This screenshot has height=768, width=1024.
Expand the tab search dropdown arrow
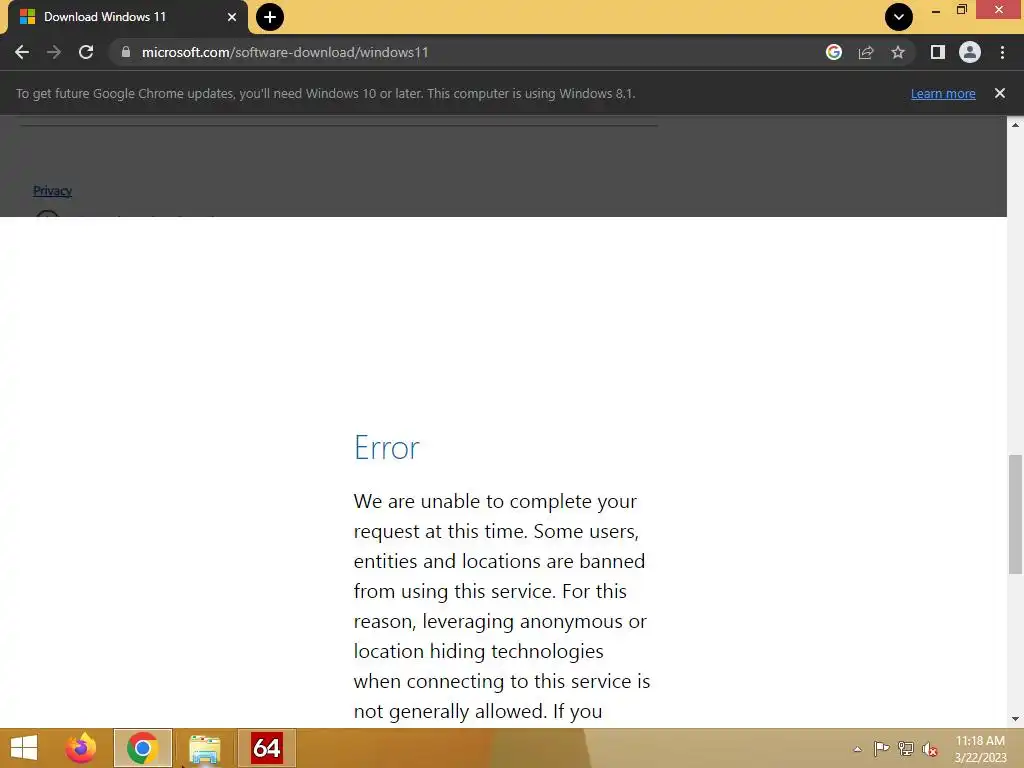[x=899, y=17]
